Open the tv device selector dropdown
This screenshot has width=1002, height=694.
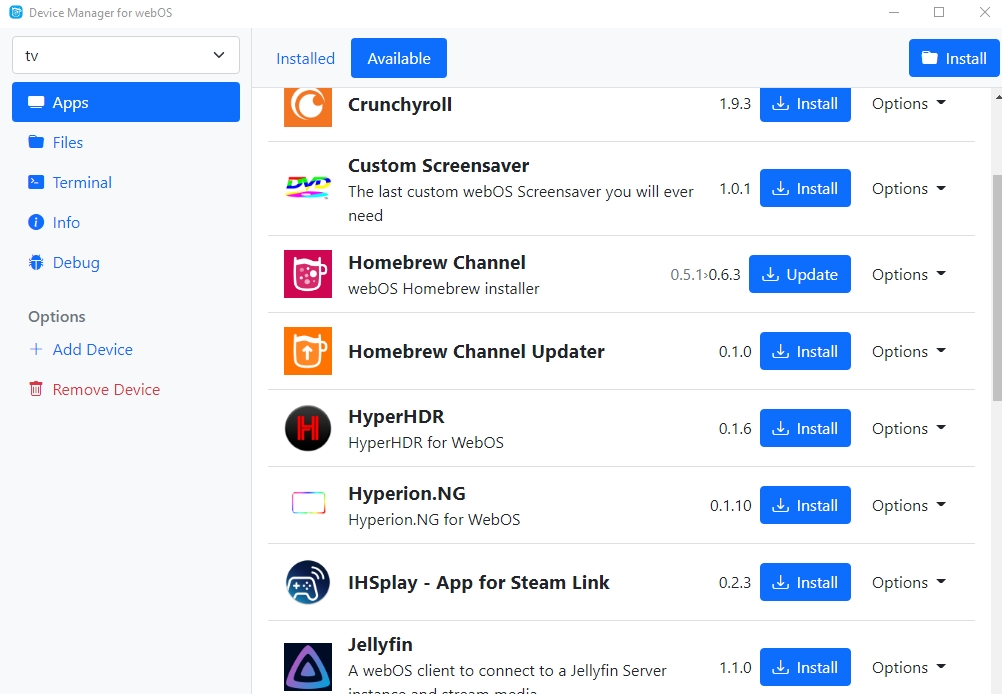(126, 56)
